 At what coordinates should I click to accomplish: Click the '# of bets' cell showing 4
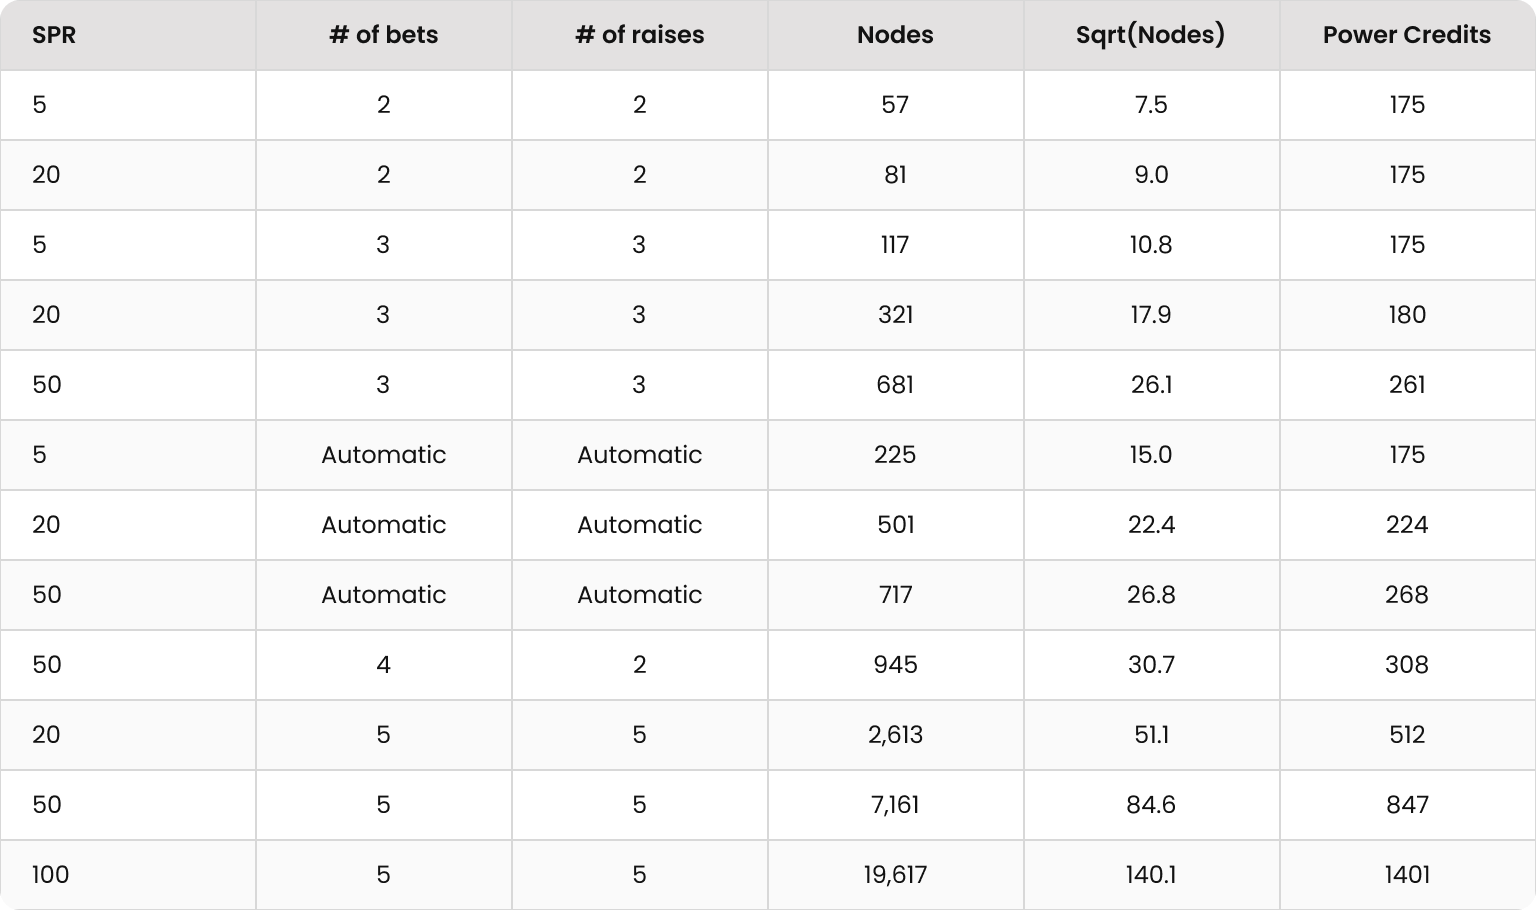coord(384,665)
